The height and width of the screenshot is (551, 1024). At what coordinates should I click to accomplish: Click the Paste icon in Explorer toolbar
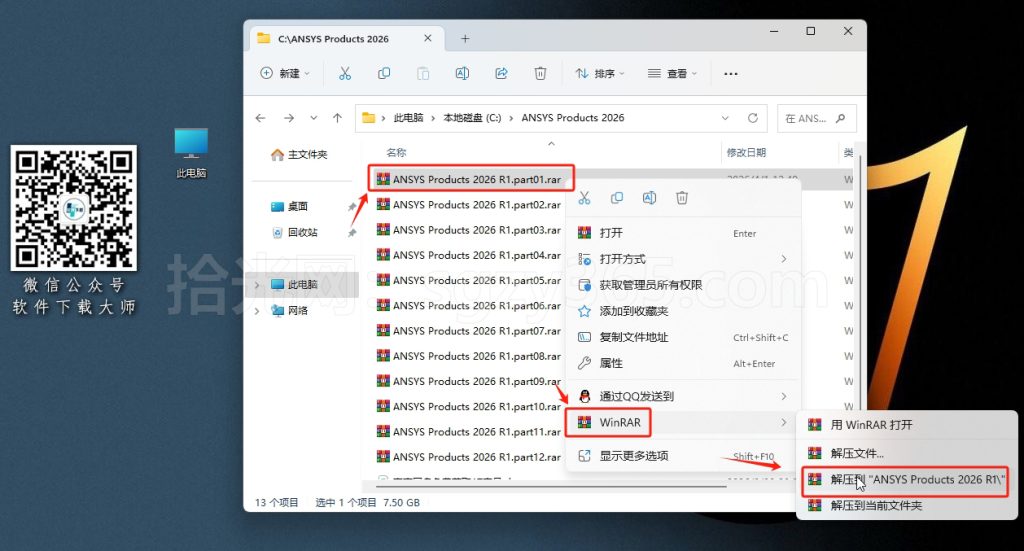pos(423,74)
